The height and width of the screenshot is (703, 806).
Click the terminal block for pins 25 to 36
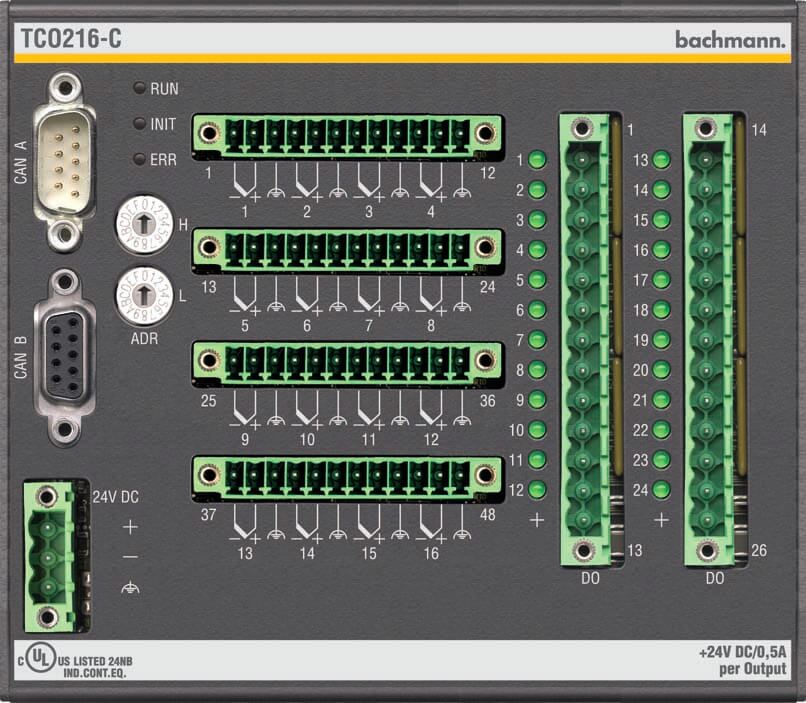tap(347, 363)
